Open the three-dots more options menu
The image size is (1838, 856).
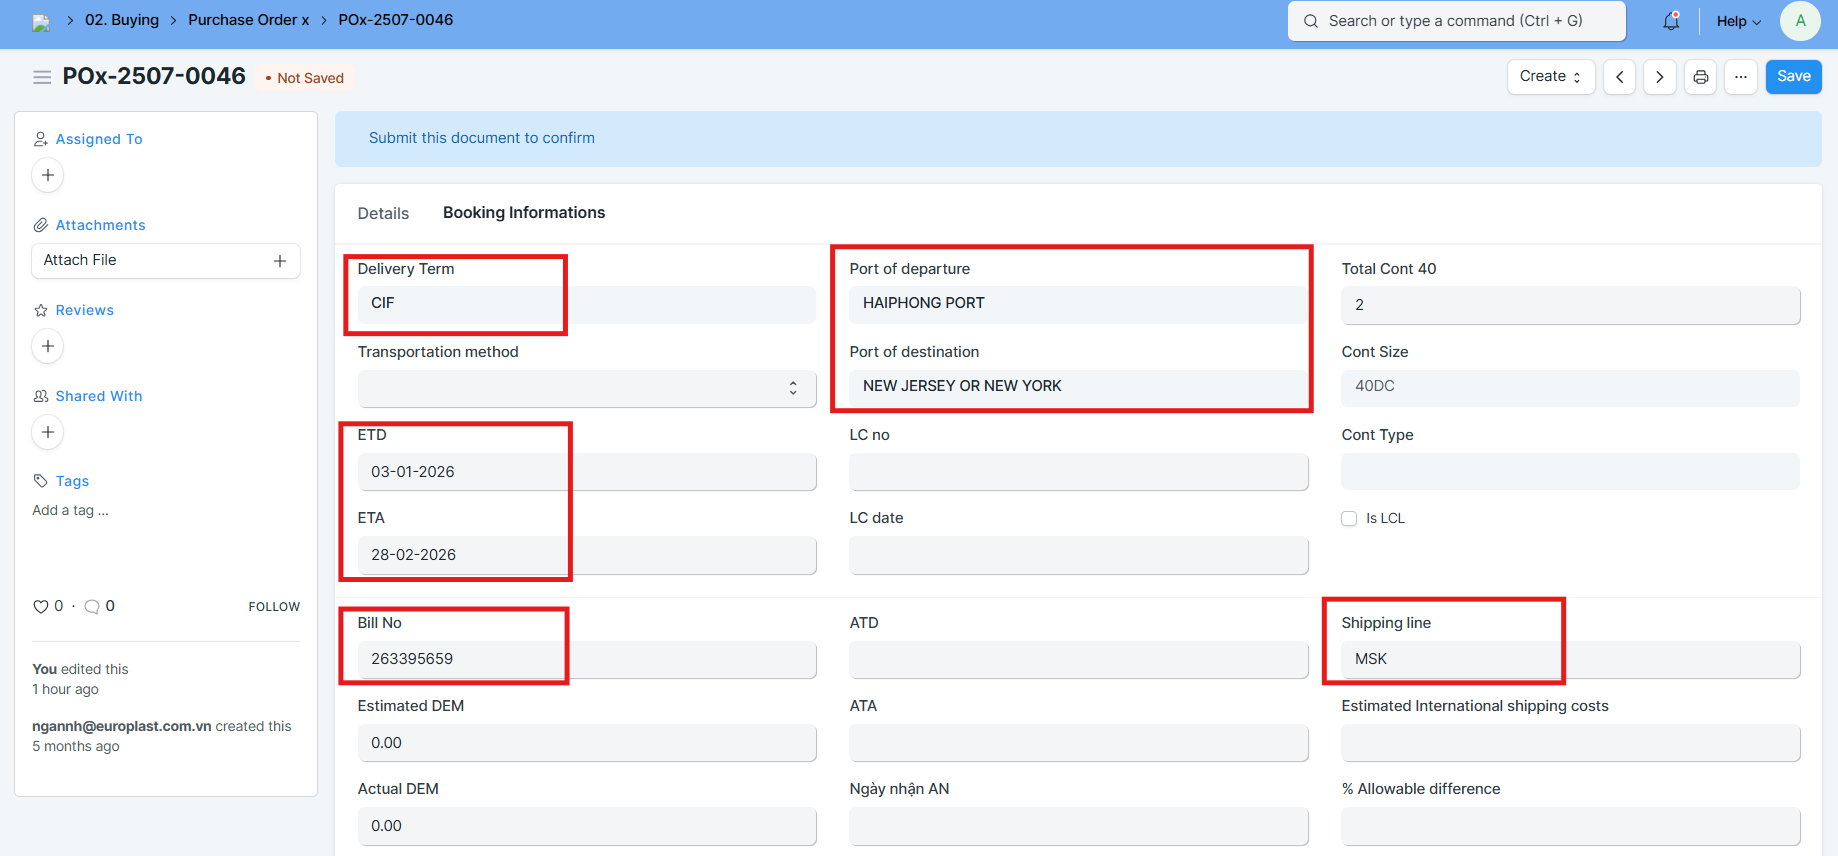tap(1740, 77)
